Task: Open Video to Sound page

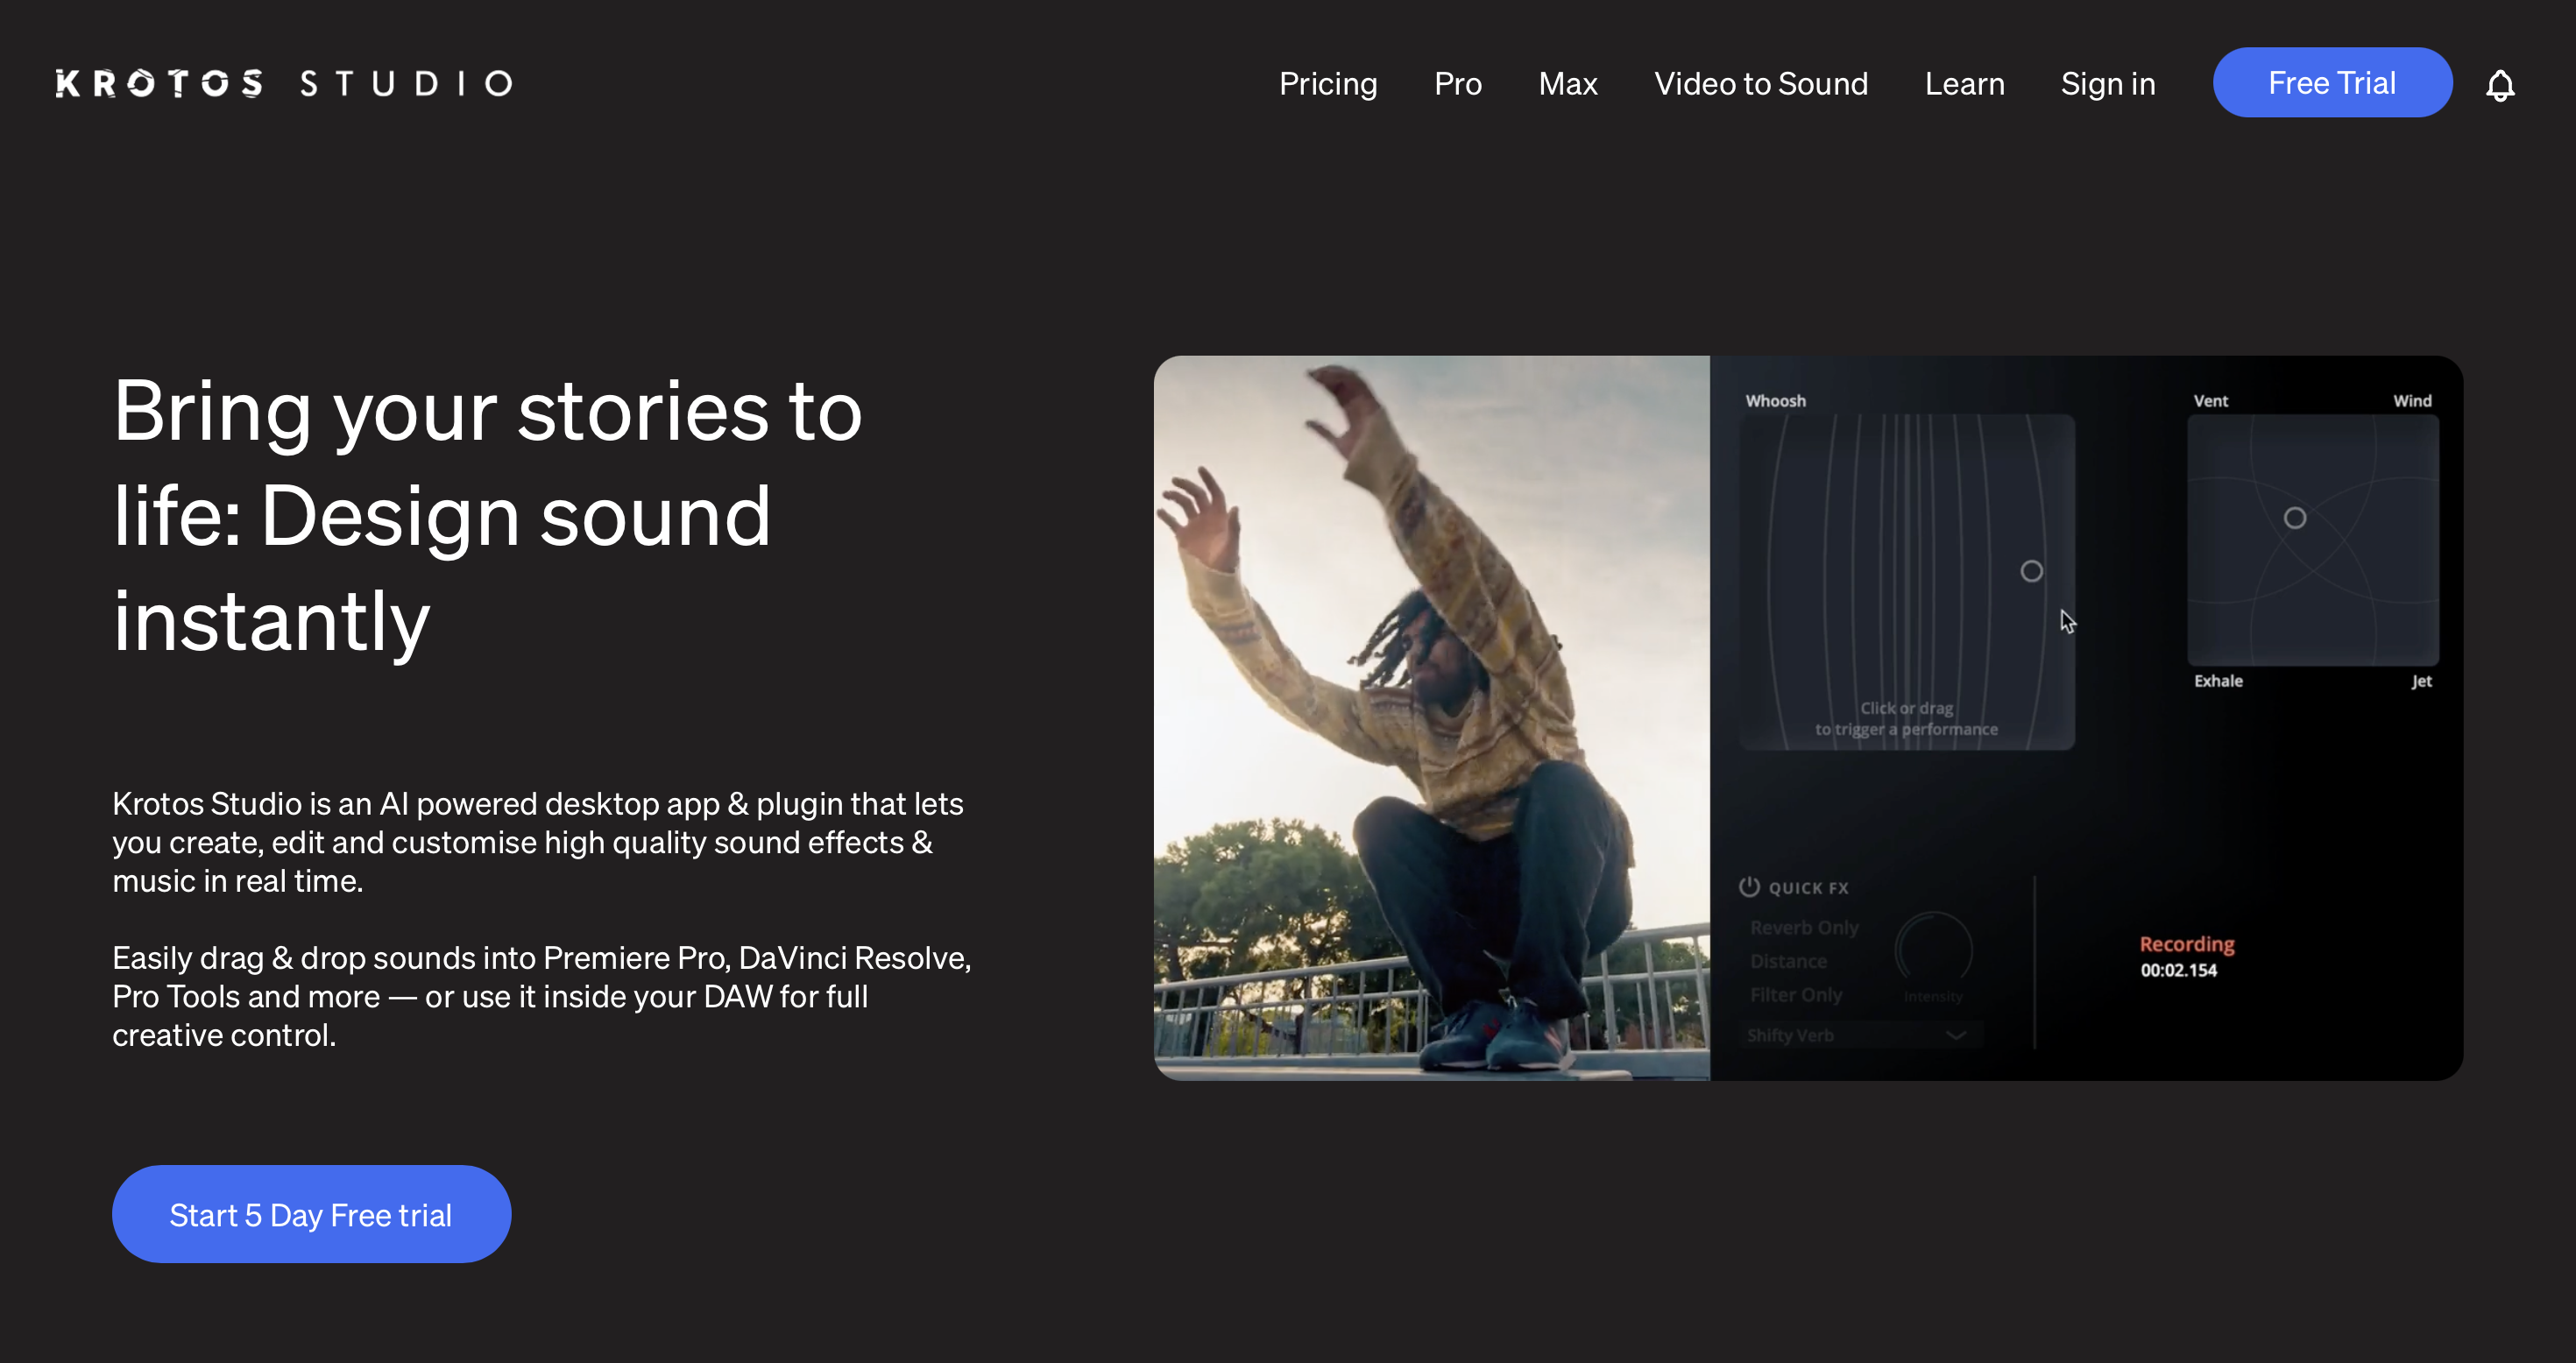Action: 1761,84
